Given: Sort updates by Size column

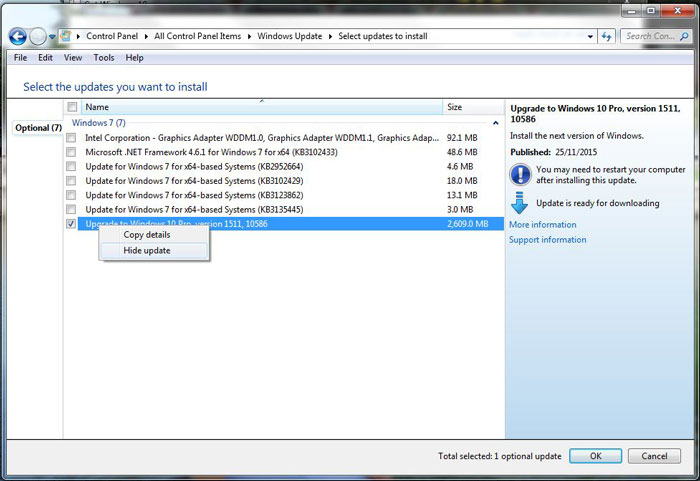Looking at the screenshot, I should coord(473,107).
